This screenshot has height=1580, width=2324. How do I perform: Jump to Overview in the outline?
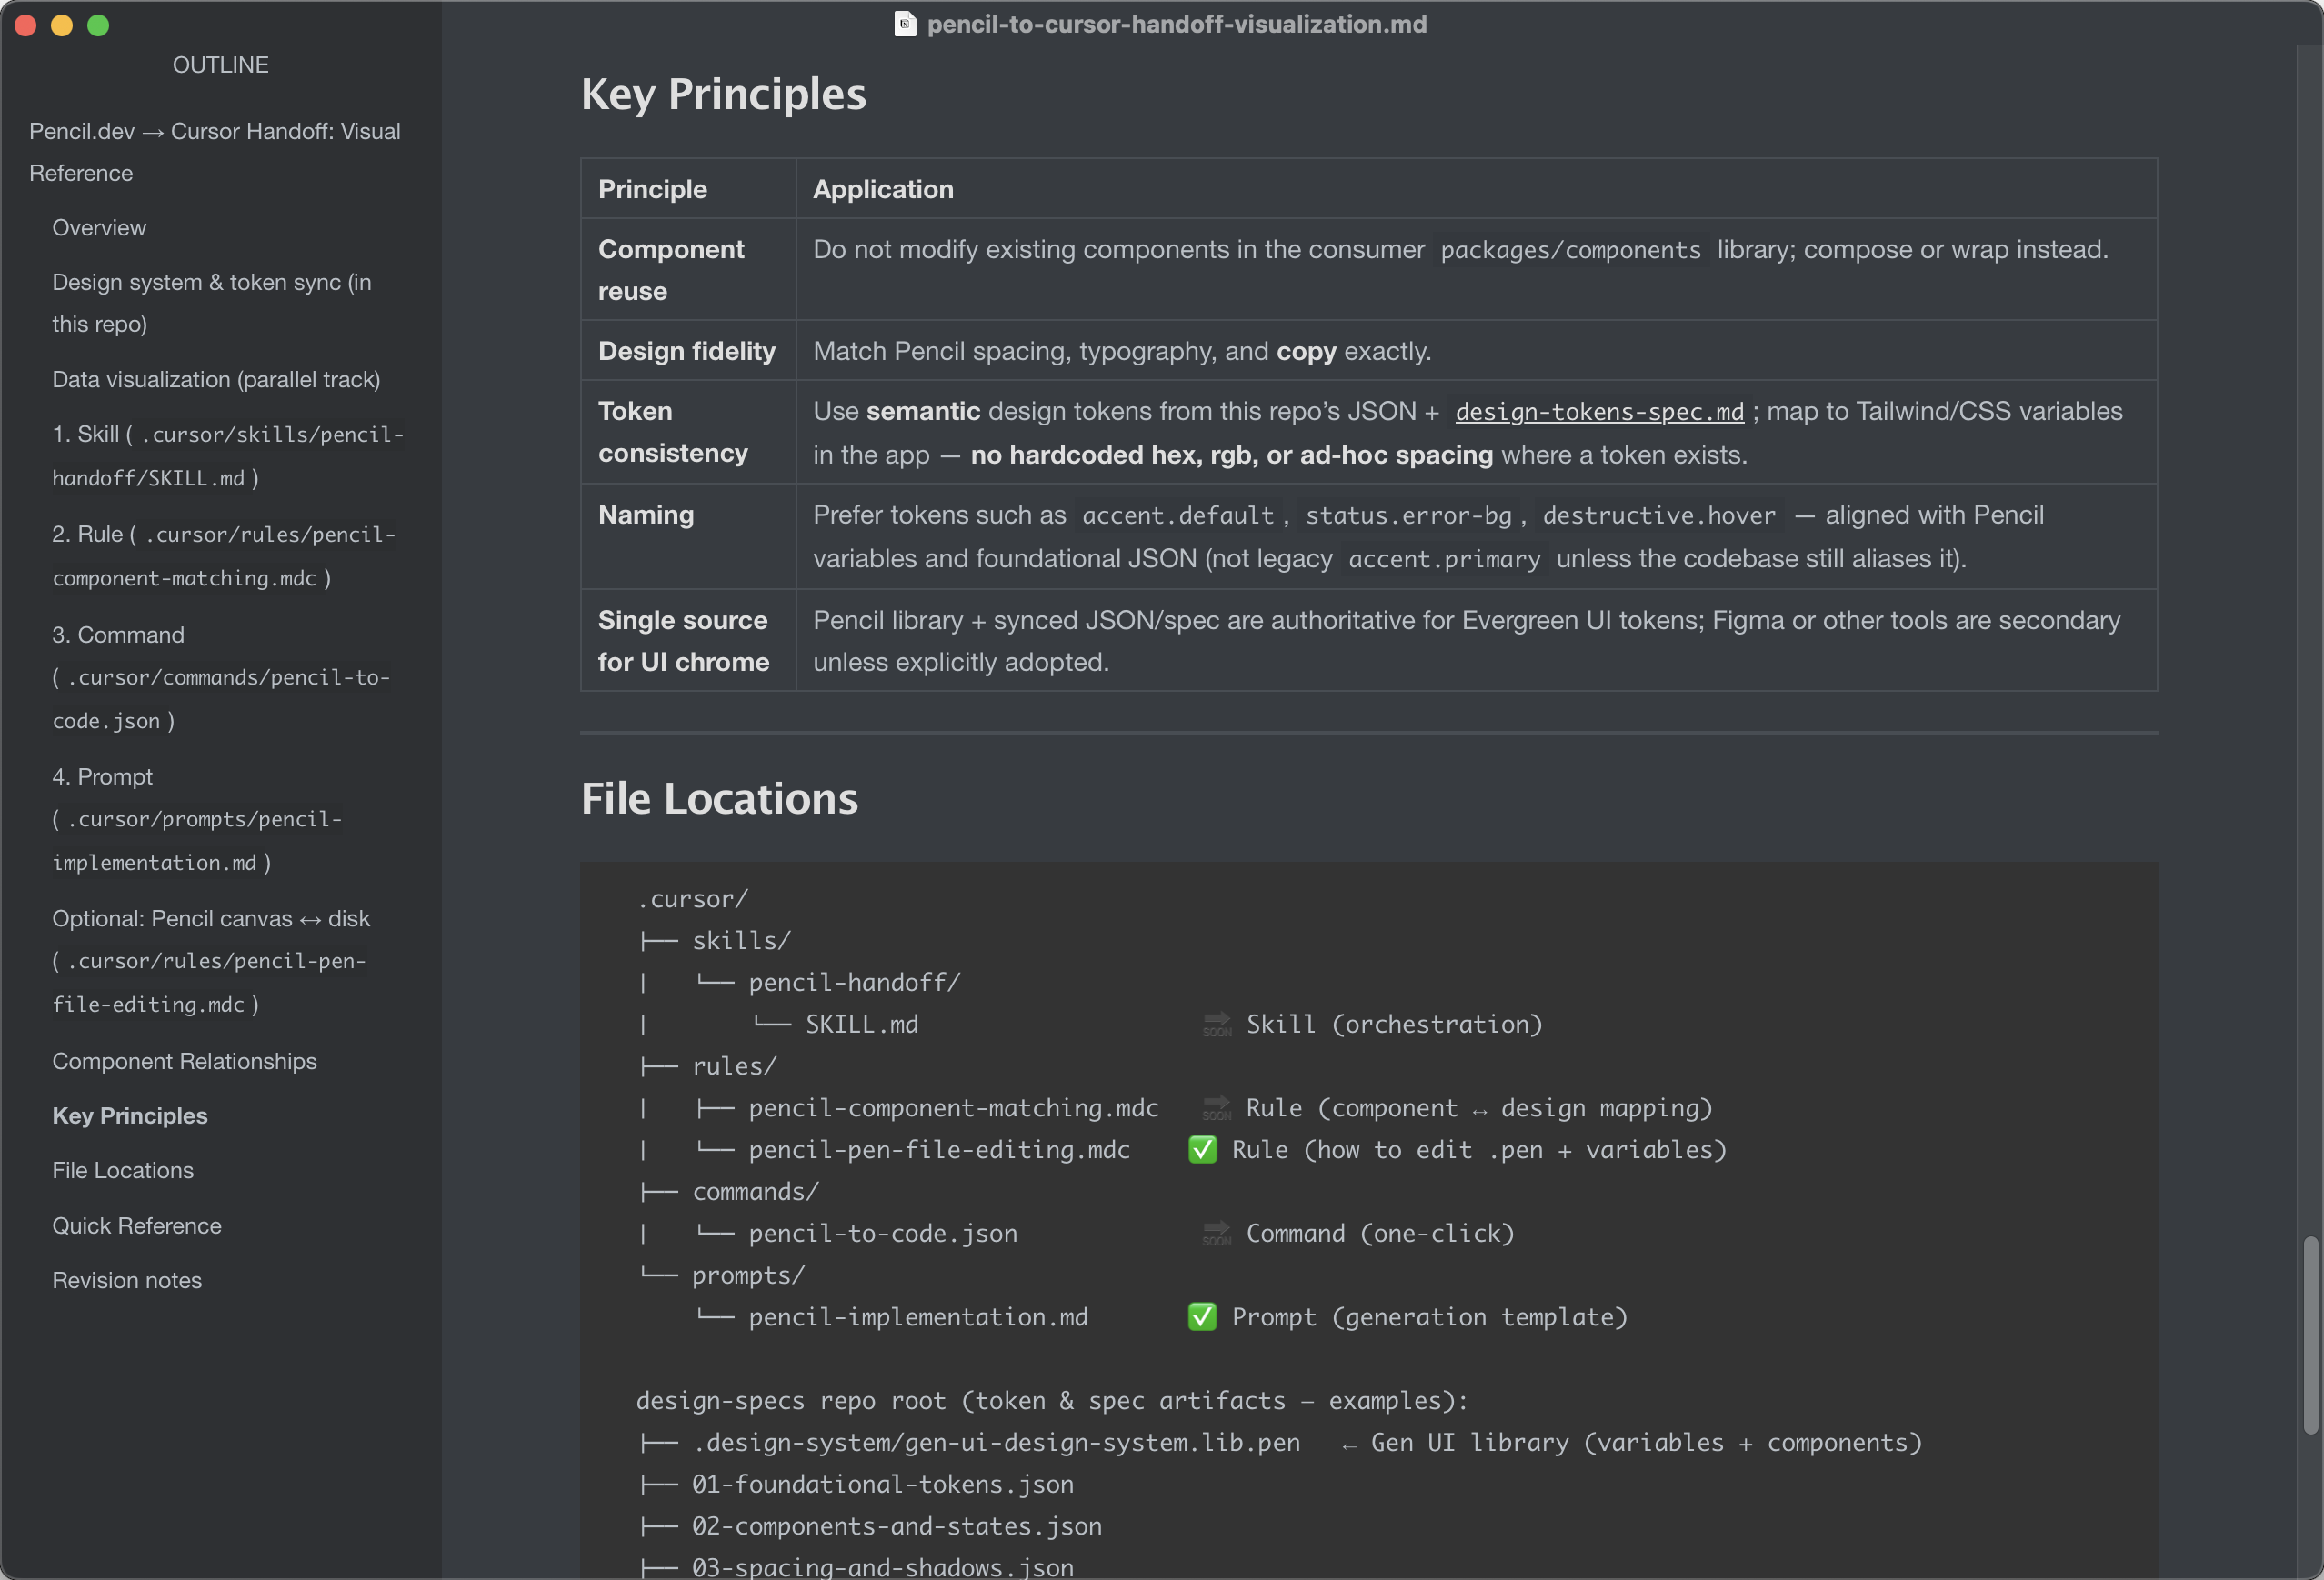coord(99,228)
